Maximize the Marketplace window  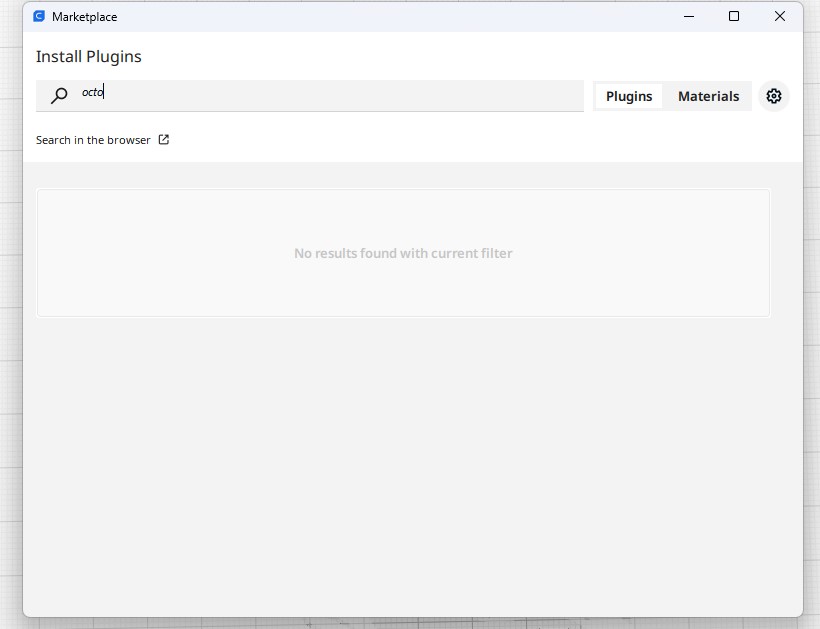[x=734, y=16]
